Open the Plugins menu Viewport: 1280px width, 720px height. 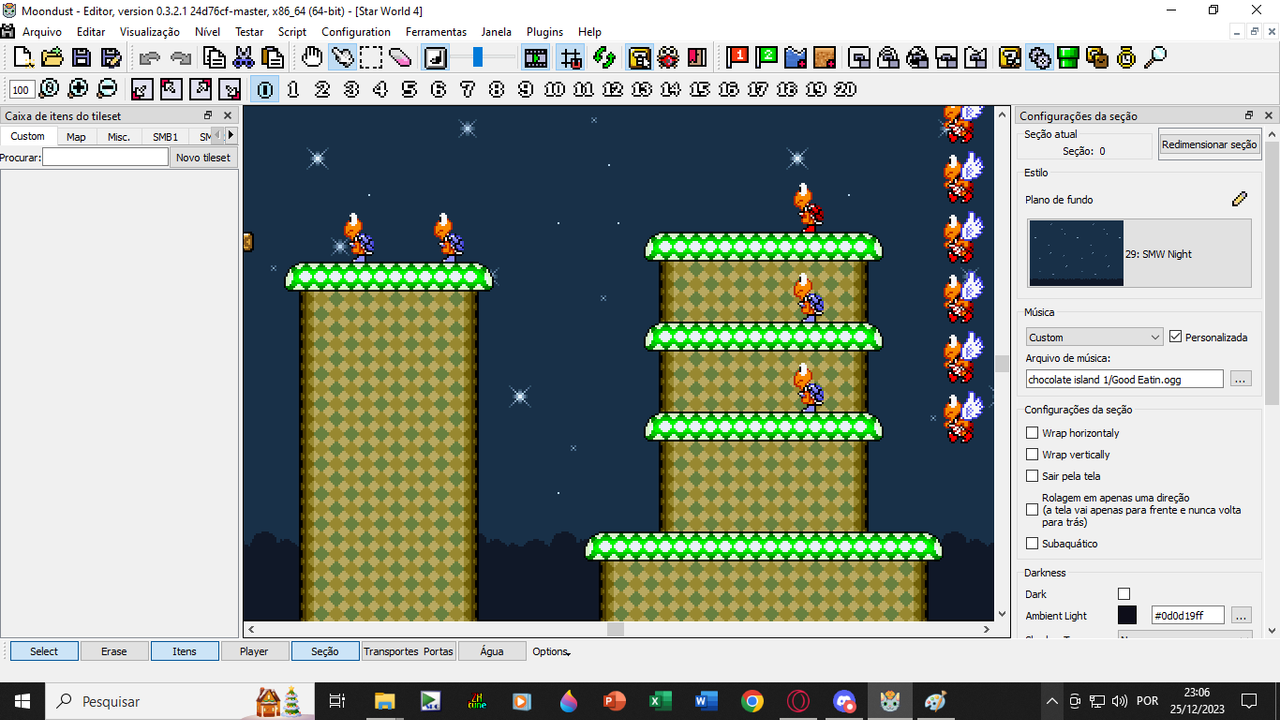pyautogui.click(x=545, y=32)
